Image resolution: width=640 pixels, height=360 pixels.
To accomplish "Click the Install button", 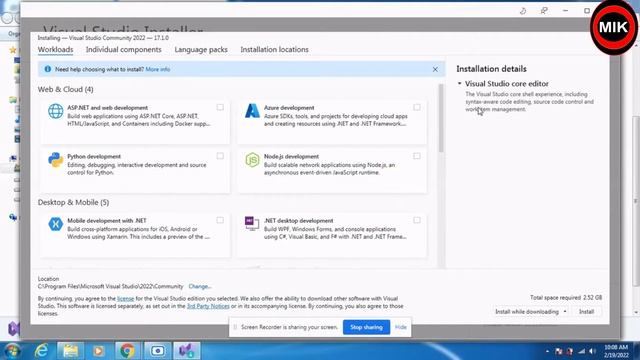I will point(587,311).
